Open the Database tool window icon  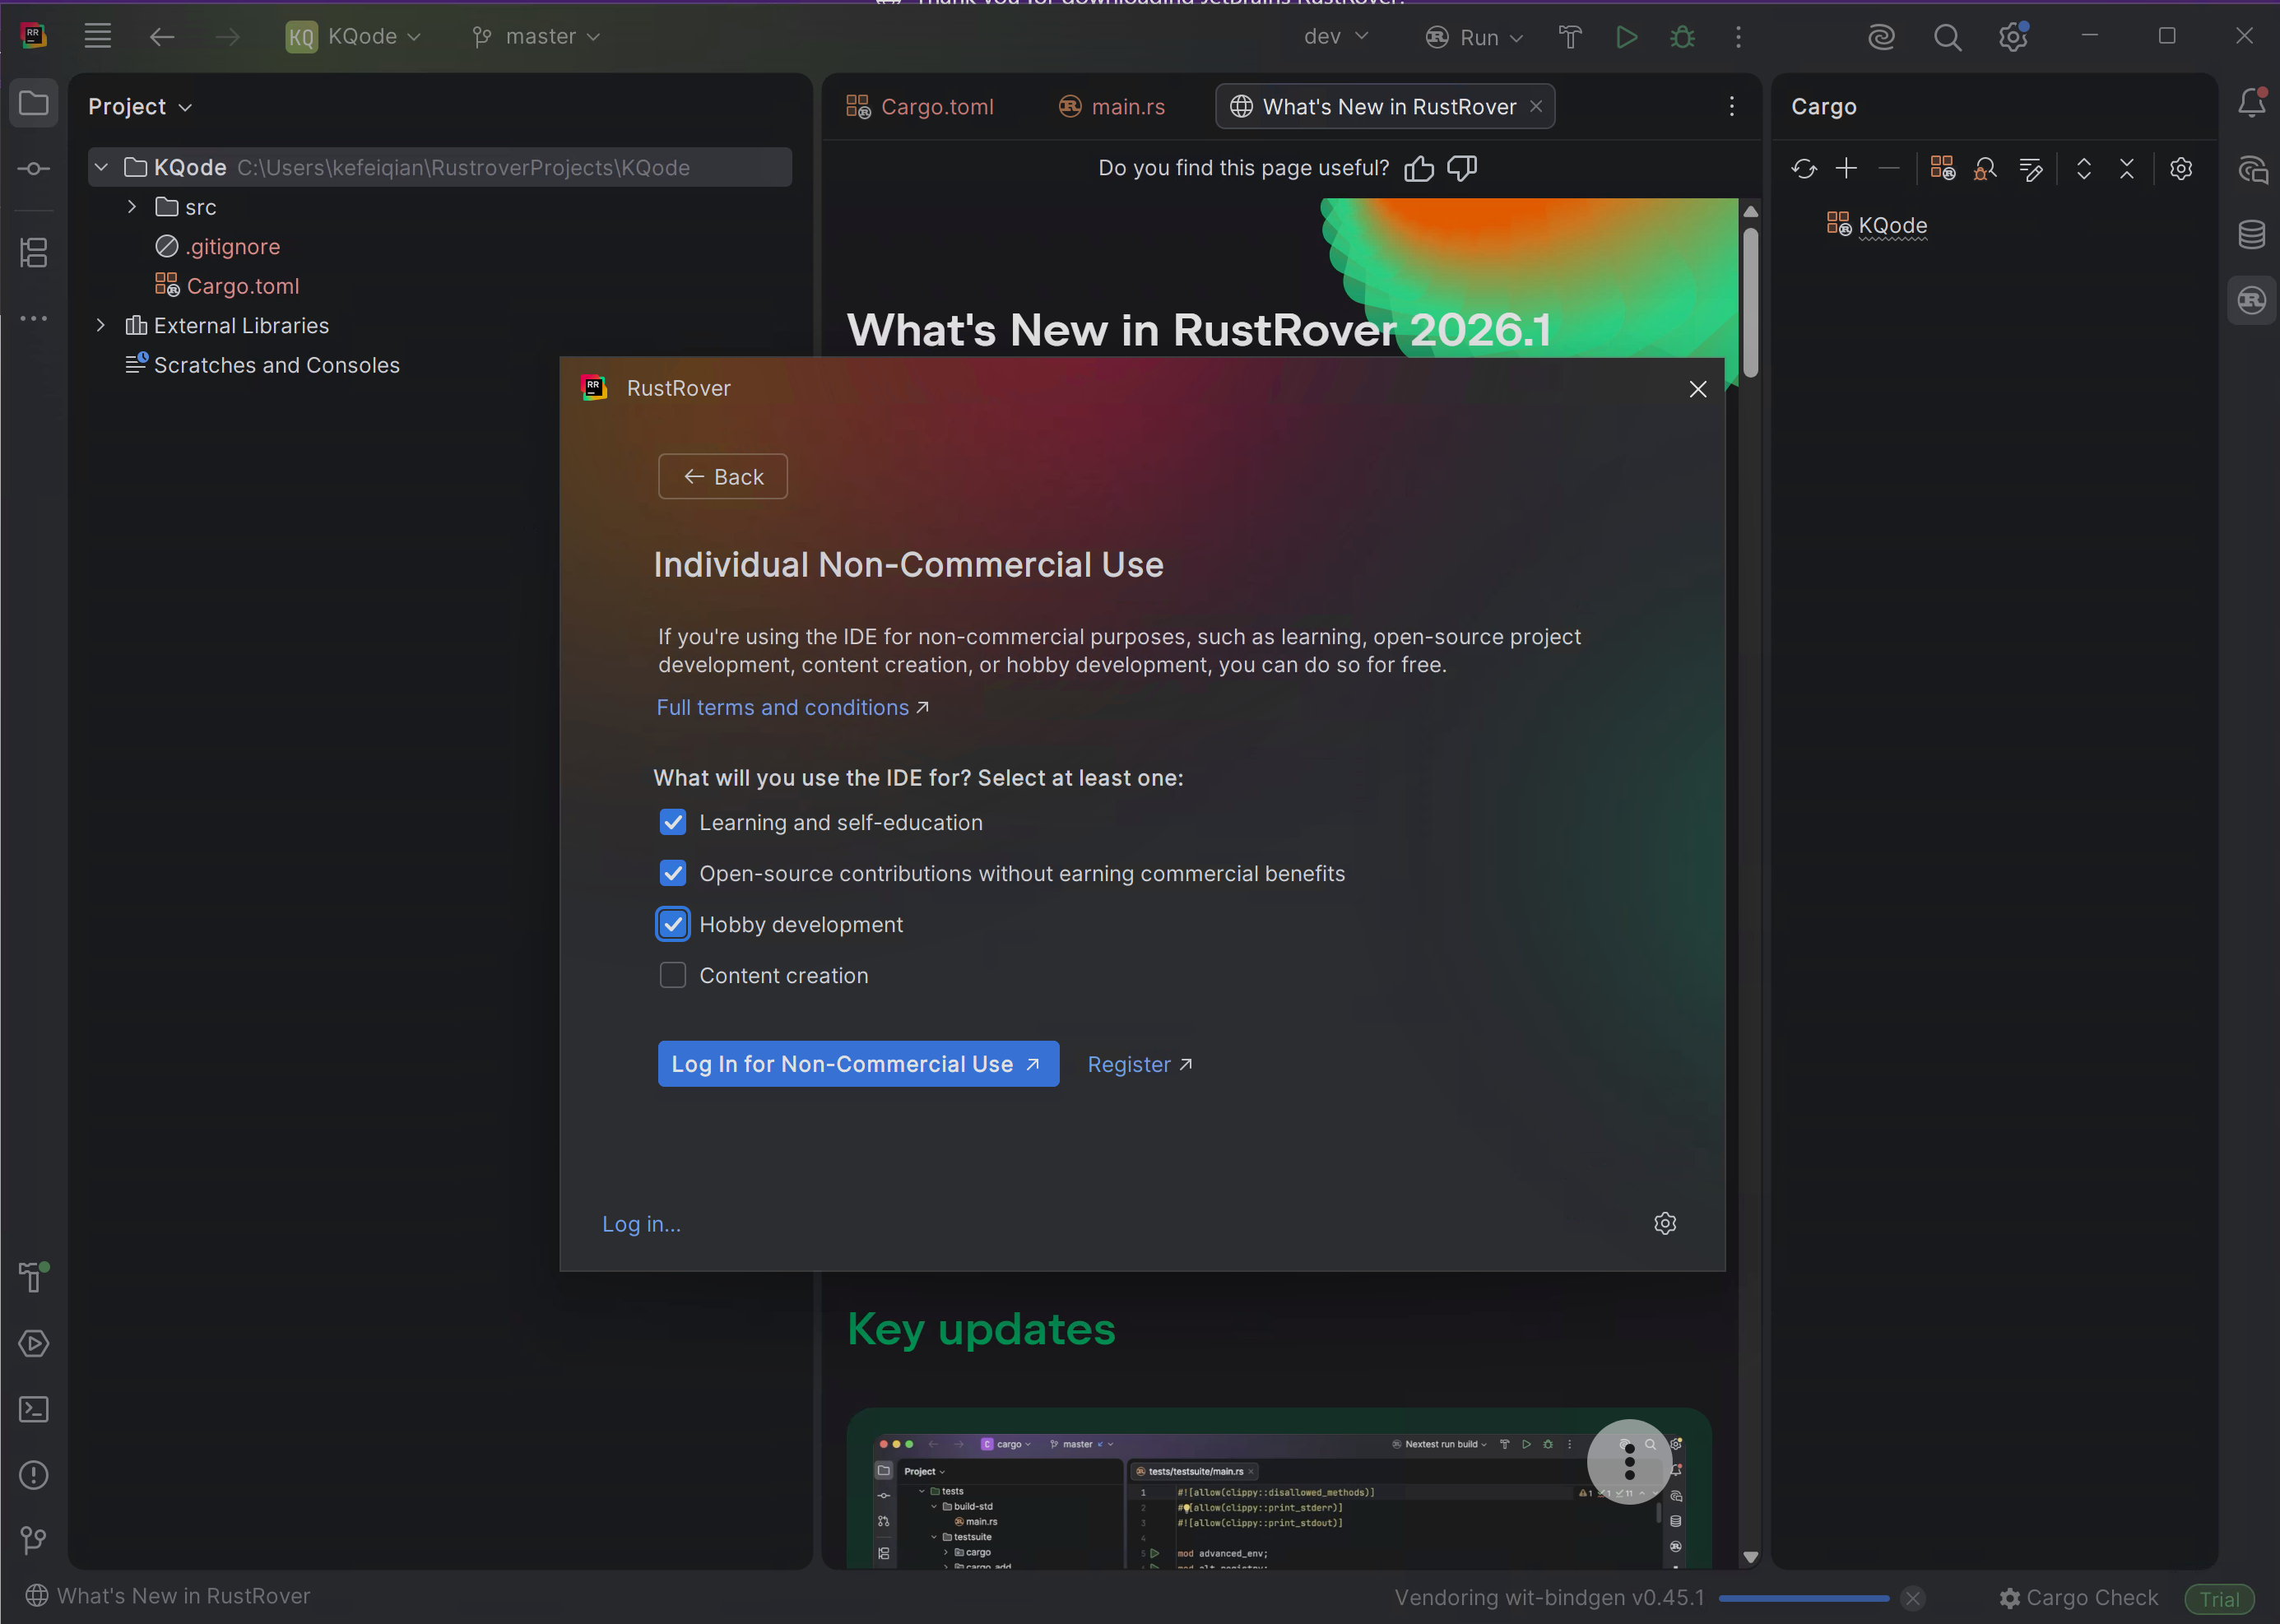pyautogui.click(x=2252, y=234)
